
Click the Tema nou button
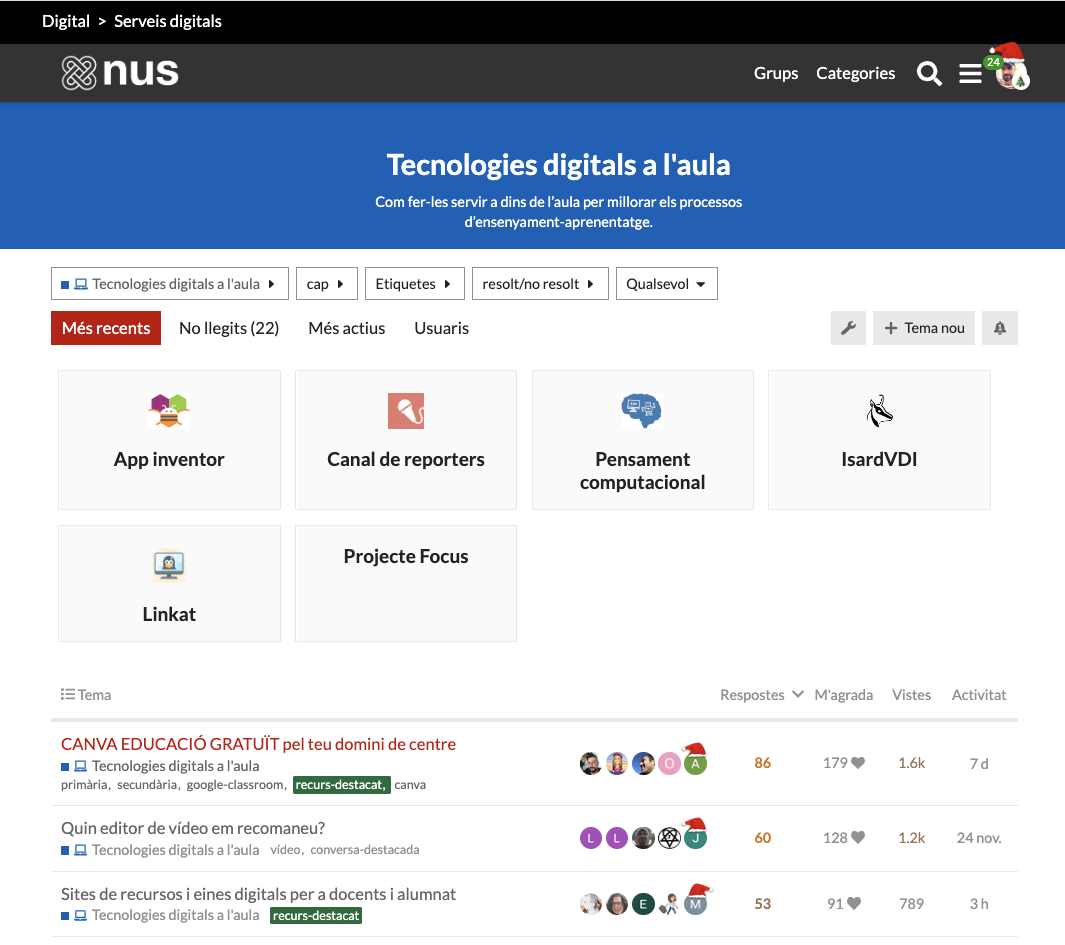(x=924, y=328)
